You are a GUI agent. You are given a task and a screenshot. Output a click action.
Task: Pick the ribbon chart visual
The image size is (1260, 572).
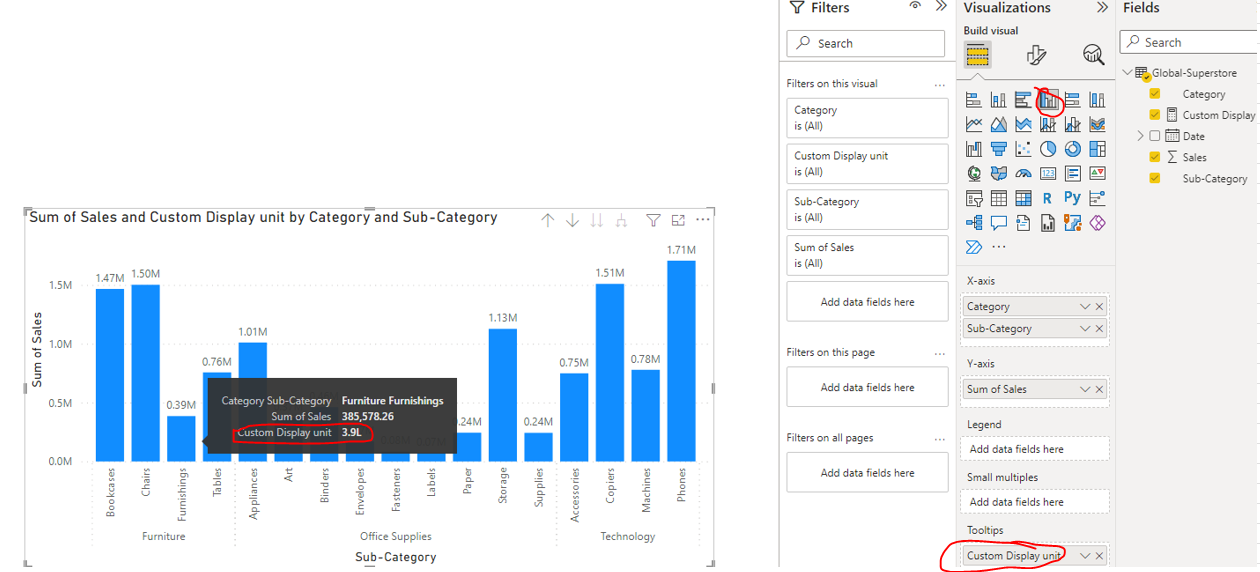click(x=1097, y=124)
